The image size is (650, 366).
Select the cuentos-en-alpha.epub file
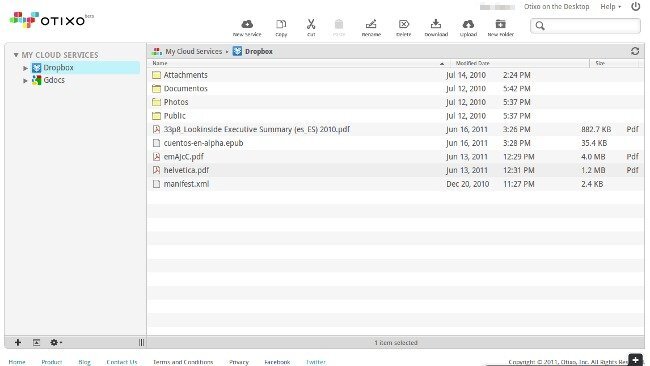pyautogui.click(x=204, y=143)
